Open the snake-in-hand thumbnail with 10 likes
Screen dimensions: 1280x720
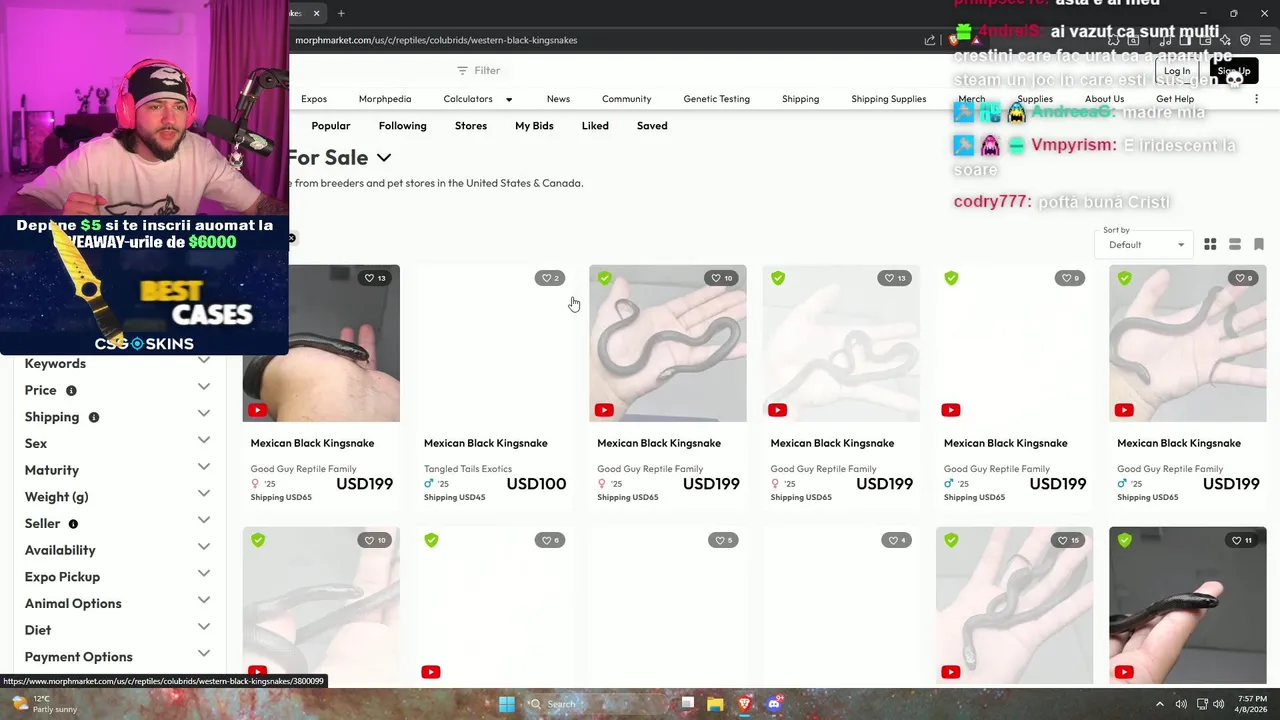click(x=667, y=343)
